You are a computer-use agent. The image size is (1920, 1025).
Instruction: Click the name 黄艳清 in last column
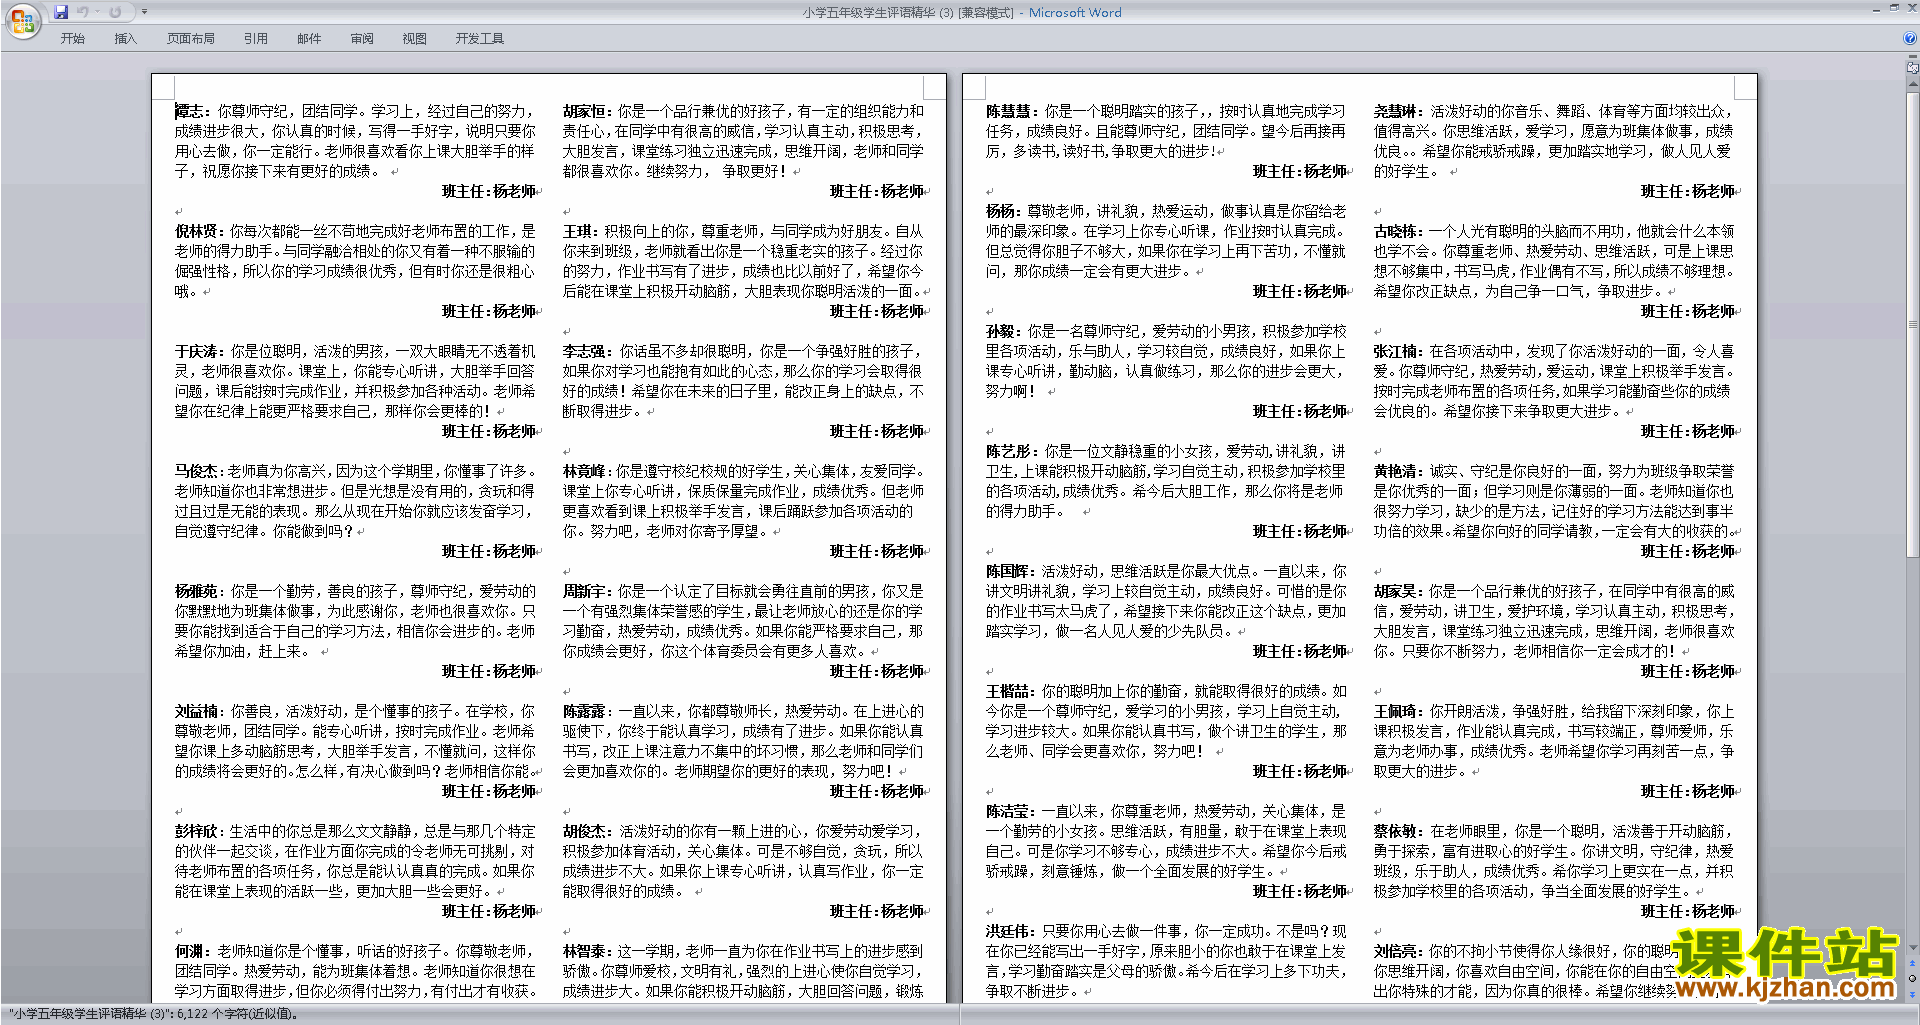click(1397, 471)
